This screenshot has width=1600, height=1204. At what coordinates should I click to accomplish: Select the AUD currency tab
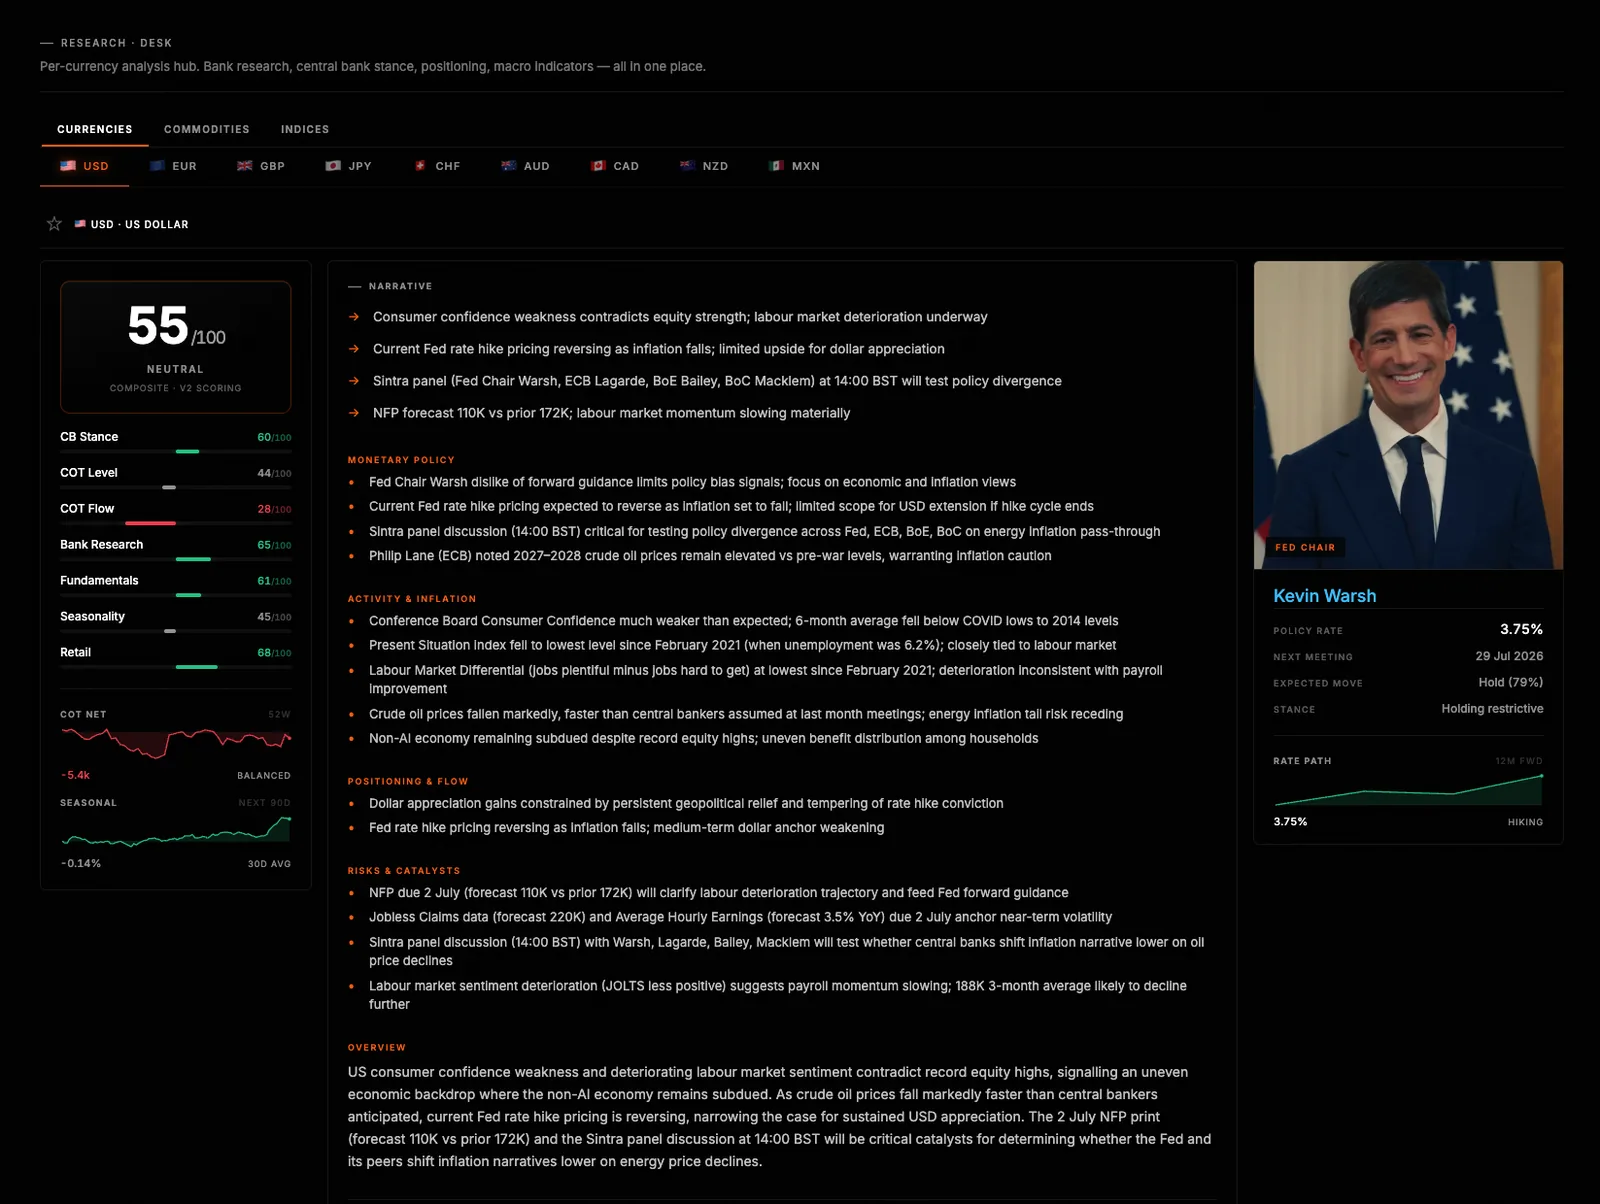[x=525, y=166]
